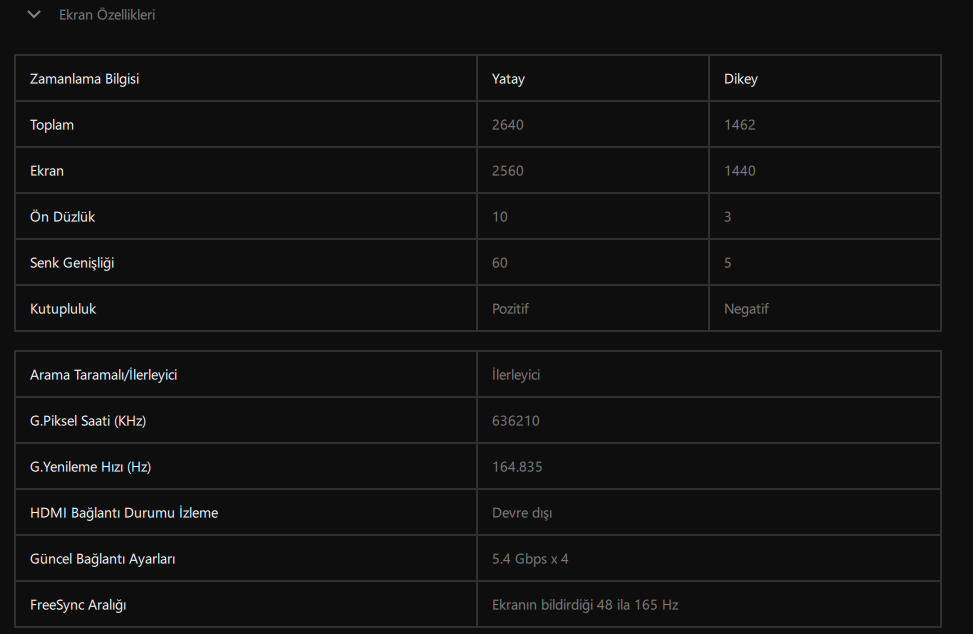Select the 5.4 Gbps x 4 value
Image resolution: width=973 pixels, height=634 pixels.
530,558
